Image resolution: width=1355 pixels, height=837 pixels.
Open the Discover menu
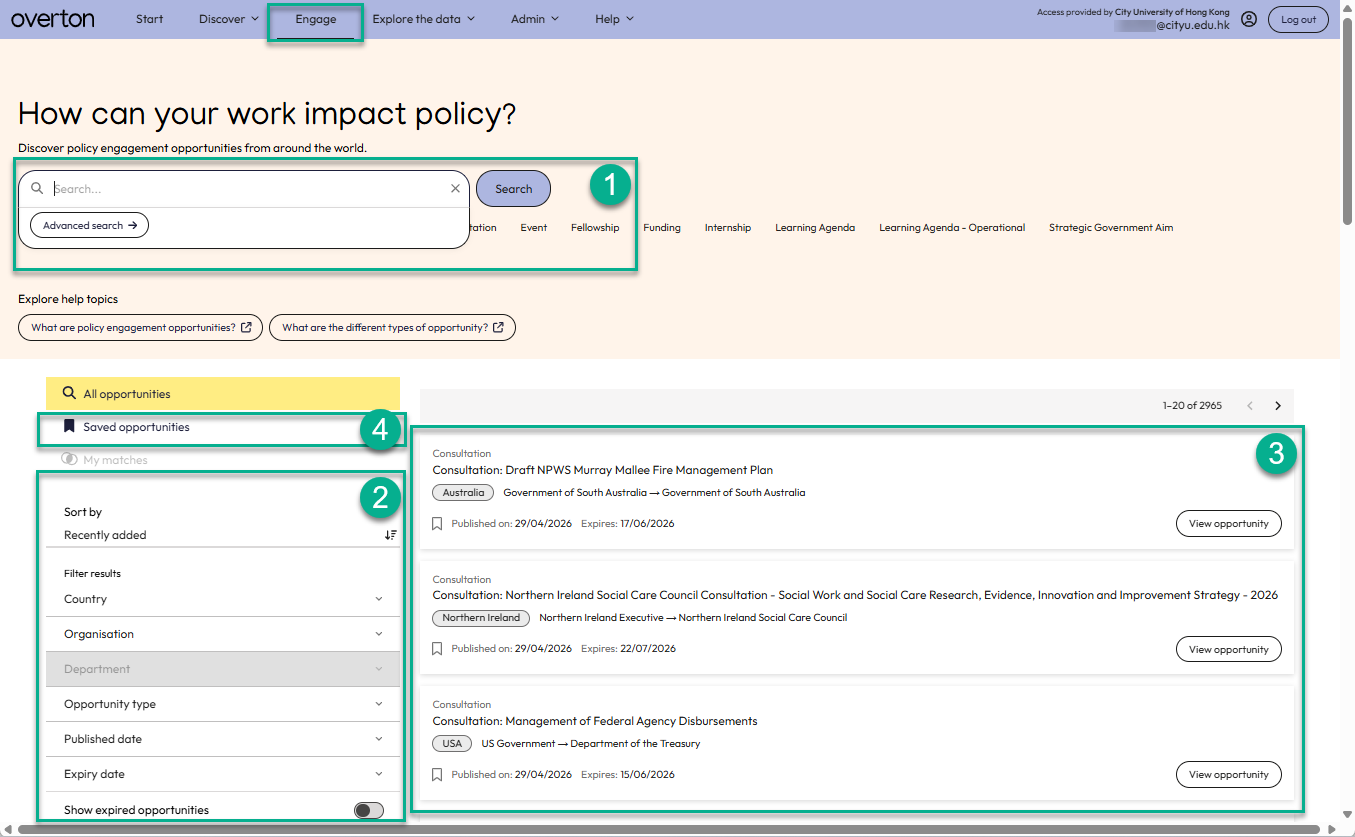(229, 19)
